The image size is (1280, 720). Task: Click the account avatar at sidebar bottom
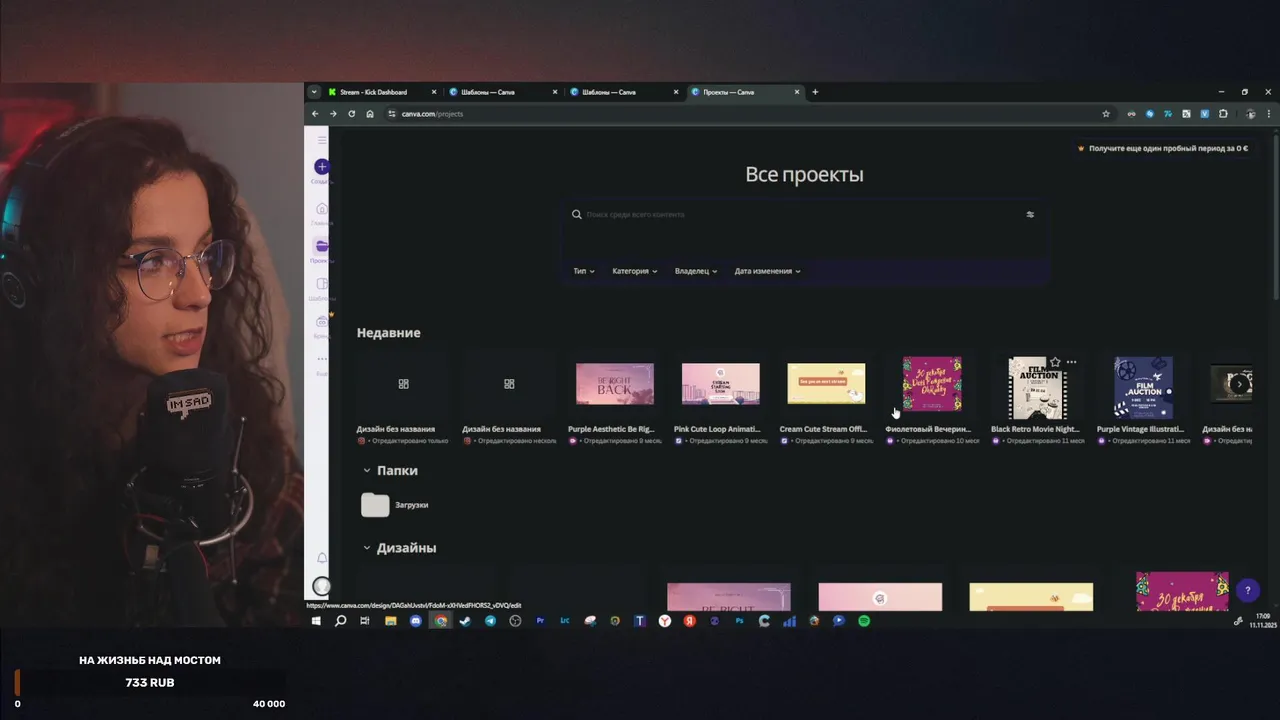coord(321,587)
